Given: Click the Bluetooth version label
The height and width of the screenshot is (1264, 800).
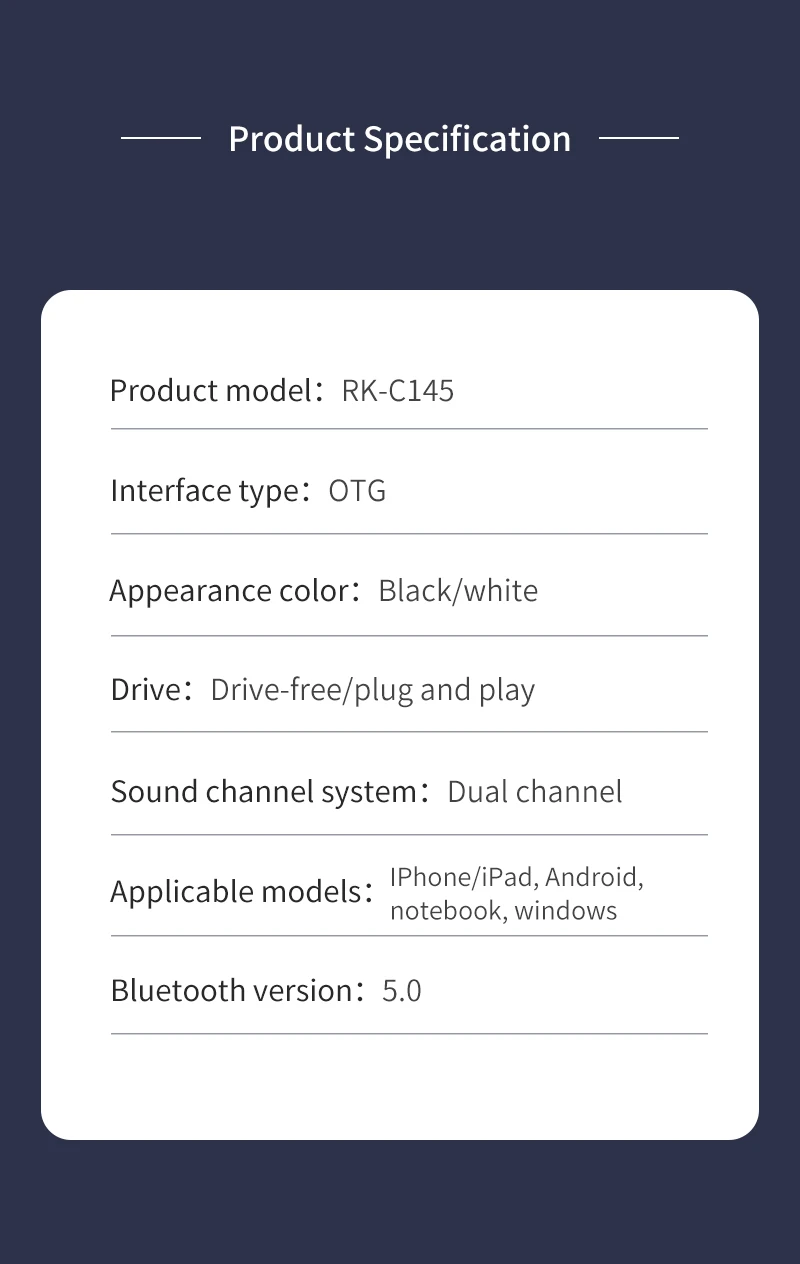Looking at the screenshot, I should coord(231,991).
